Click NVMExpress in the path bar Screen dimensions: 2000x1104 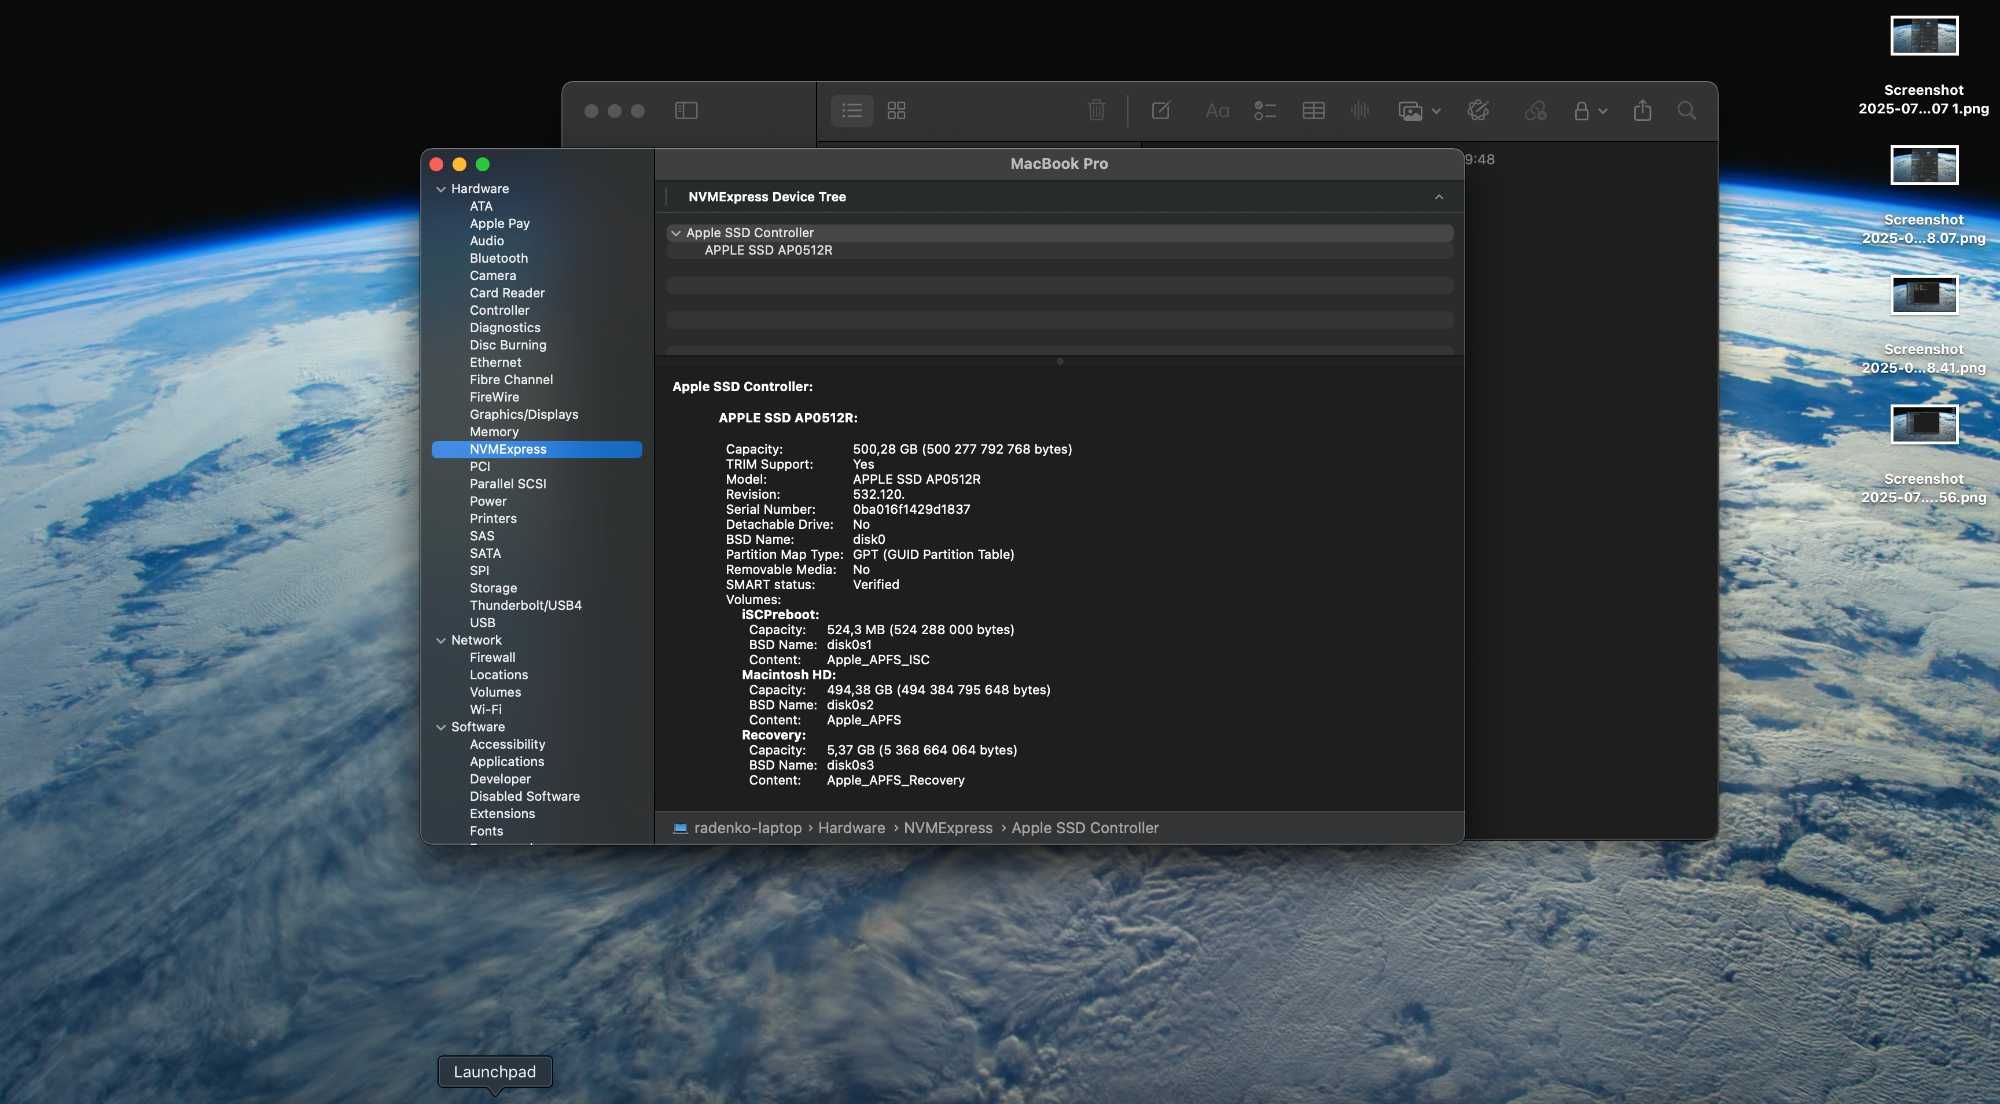point(948,829)
